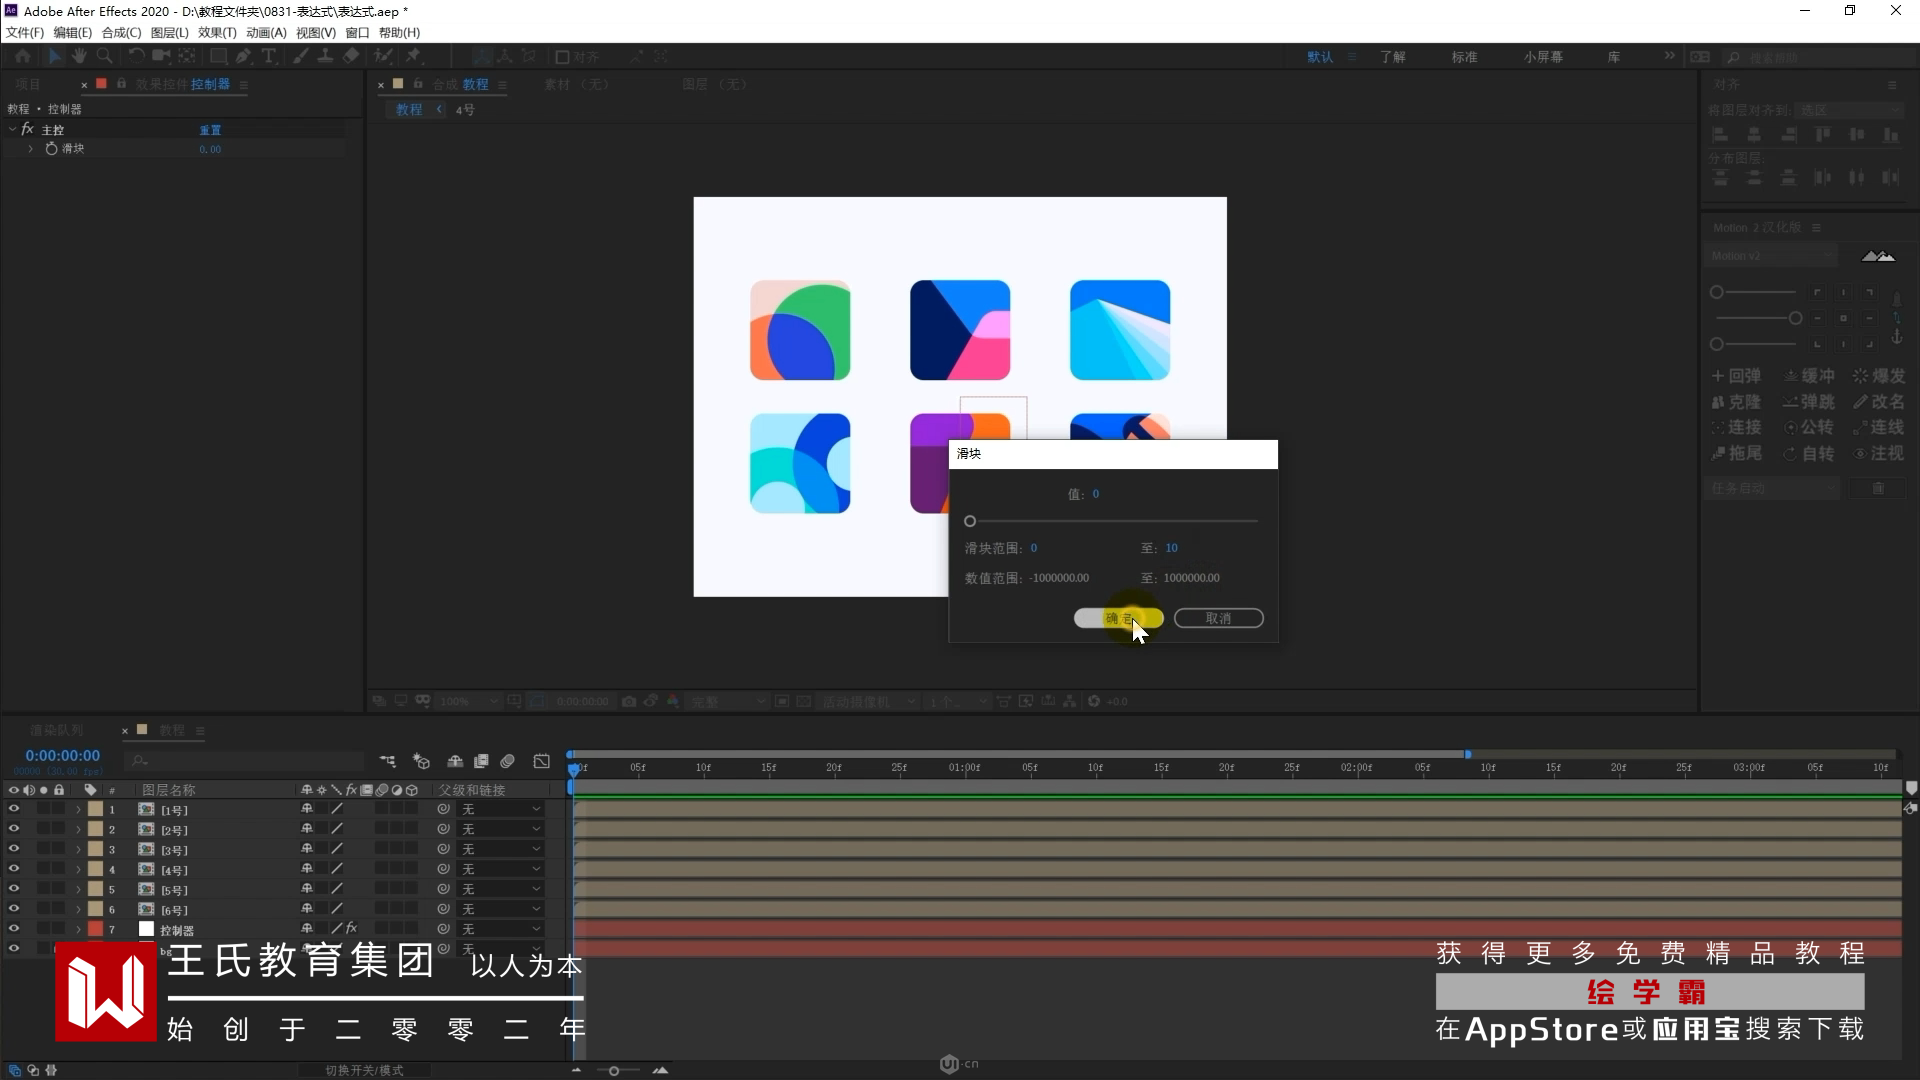
Task: Click the current time display 0:00:00:00
Action: pos(63,756)
